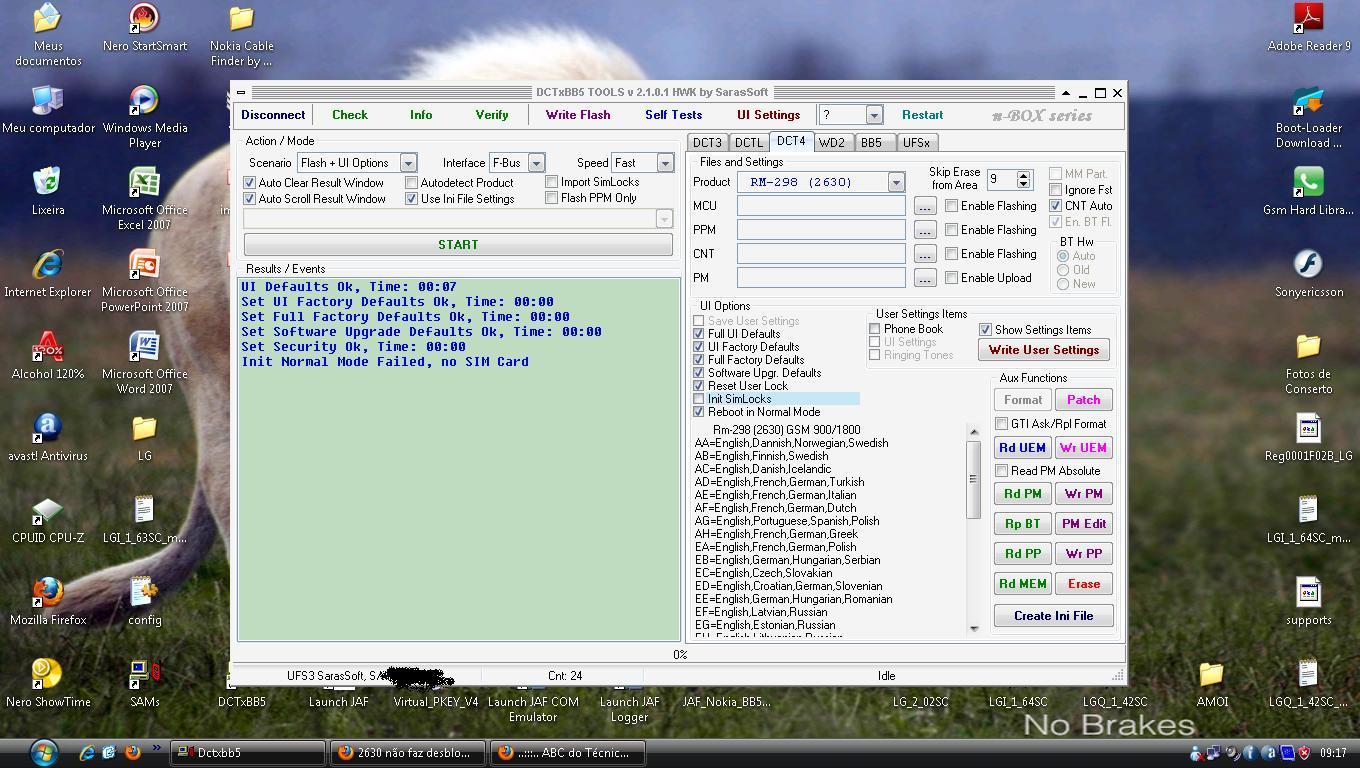Open Nero StartSmart desktop icon
Viewport: 1360px width, 768px height.
point(144,28)
